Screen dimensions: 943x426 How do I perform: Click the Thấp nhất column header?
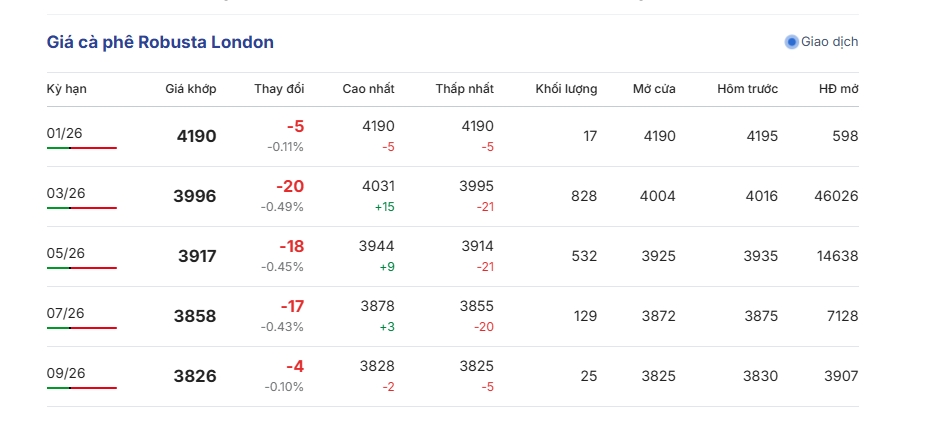click(464, 89)
